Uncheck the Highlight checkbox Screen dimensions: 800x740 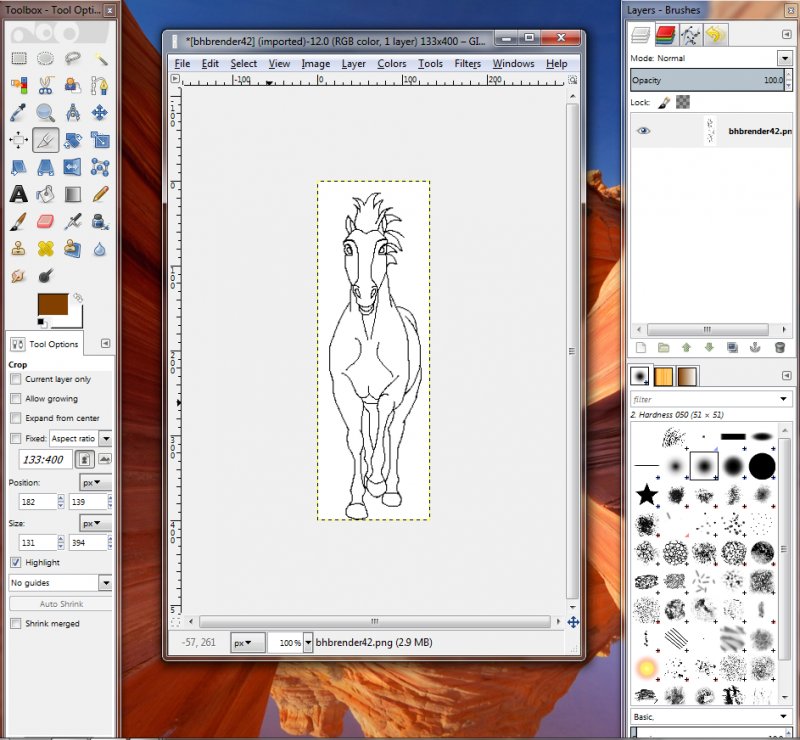click(x=16, y=562)
